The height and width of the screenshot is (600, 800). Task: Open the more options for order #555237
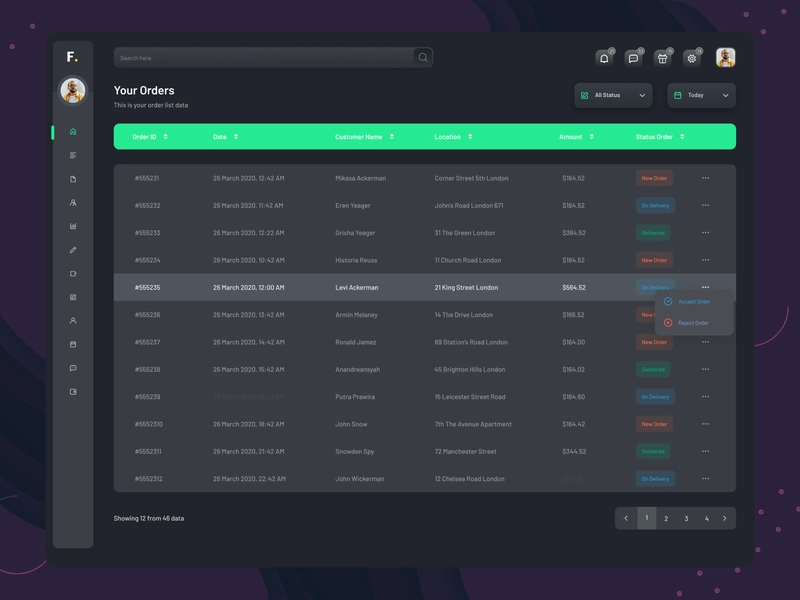(x=705, y=342)
